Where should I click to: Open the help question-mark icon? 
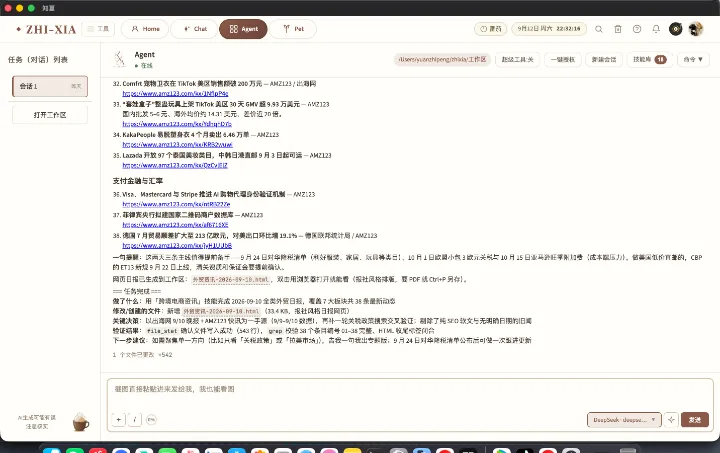637,29
